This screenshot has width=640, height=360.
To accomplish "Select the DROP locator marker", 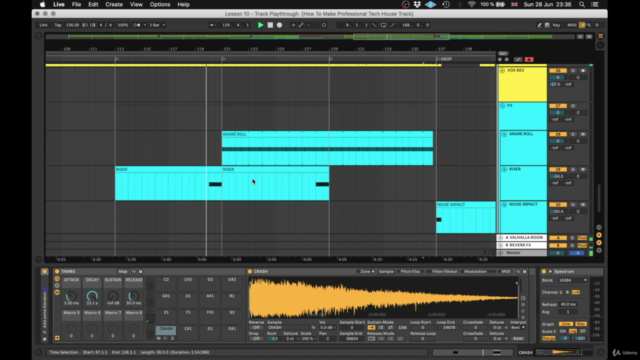I will [x=444, y=59].
